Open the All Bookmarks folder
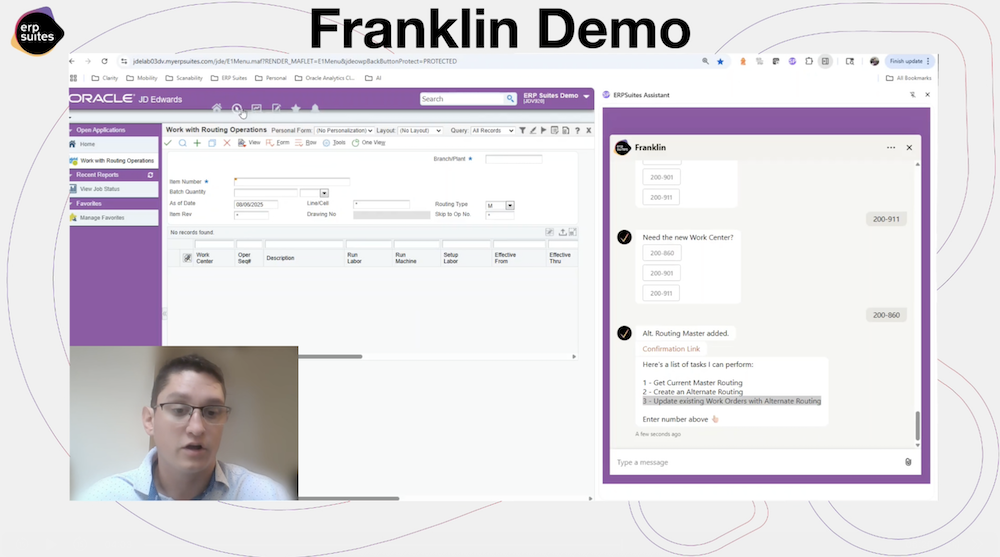1000x557 pixels. coord(909,78)
